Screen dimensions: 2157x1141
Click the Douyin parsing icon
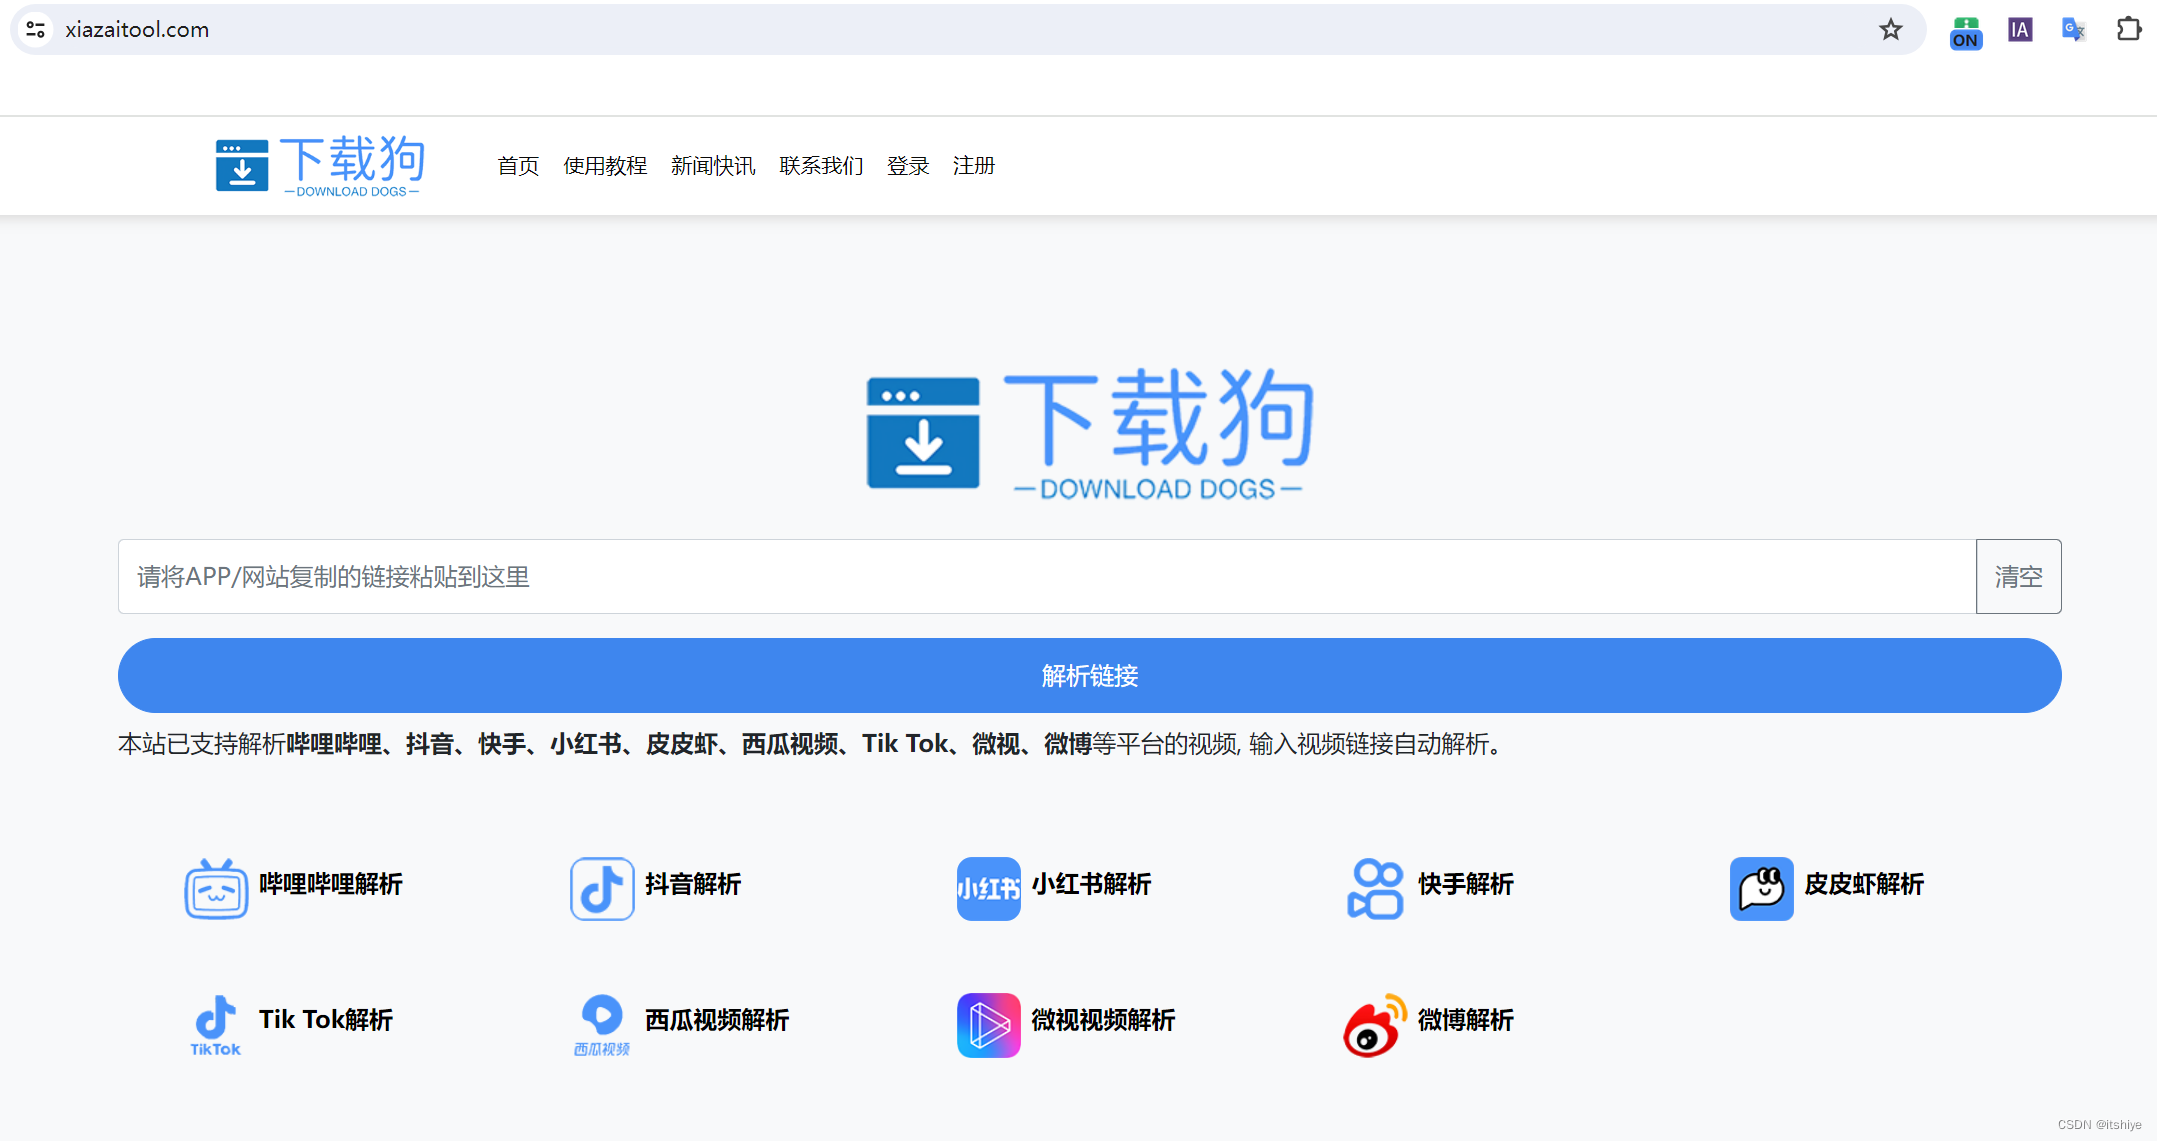[x=602, y=888]
